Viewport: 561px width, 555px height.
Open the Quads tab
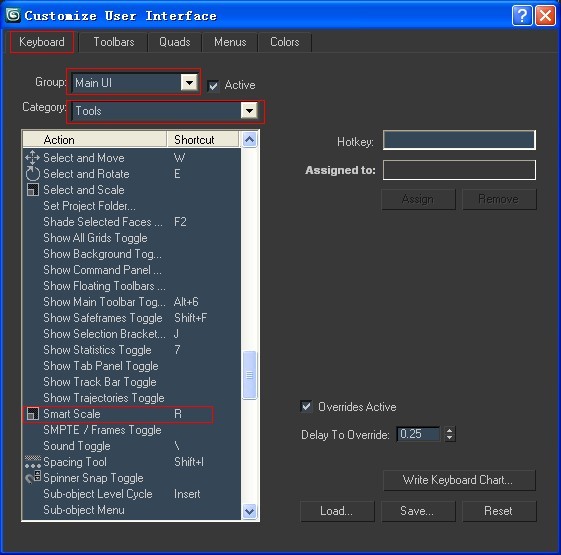[175, 42]
